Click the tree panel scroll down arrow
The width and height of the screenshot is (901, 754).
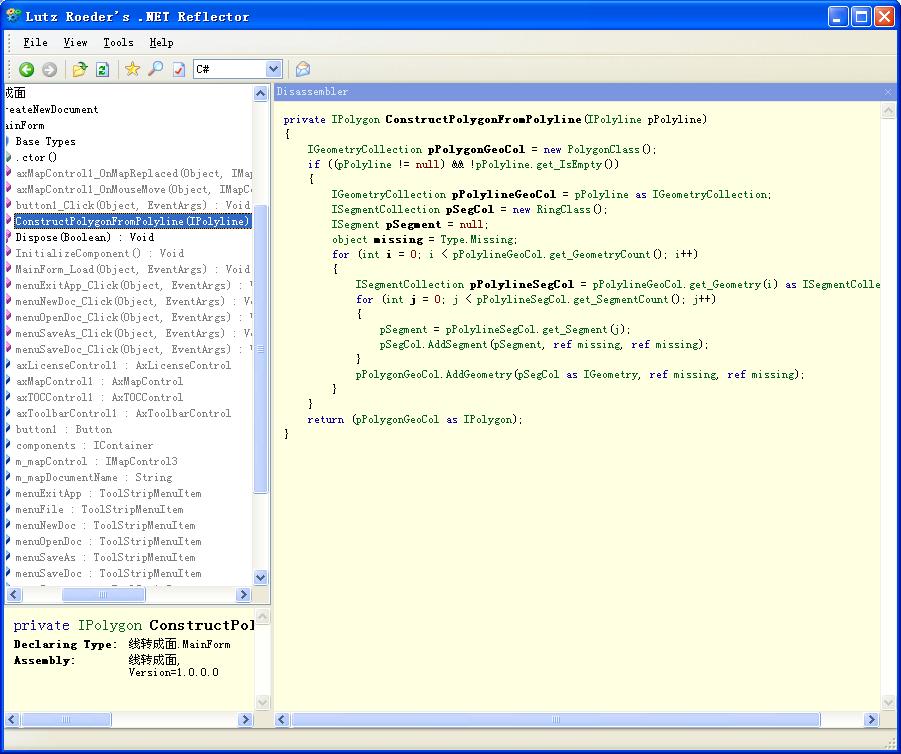(260, 578)
